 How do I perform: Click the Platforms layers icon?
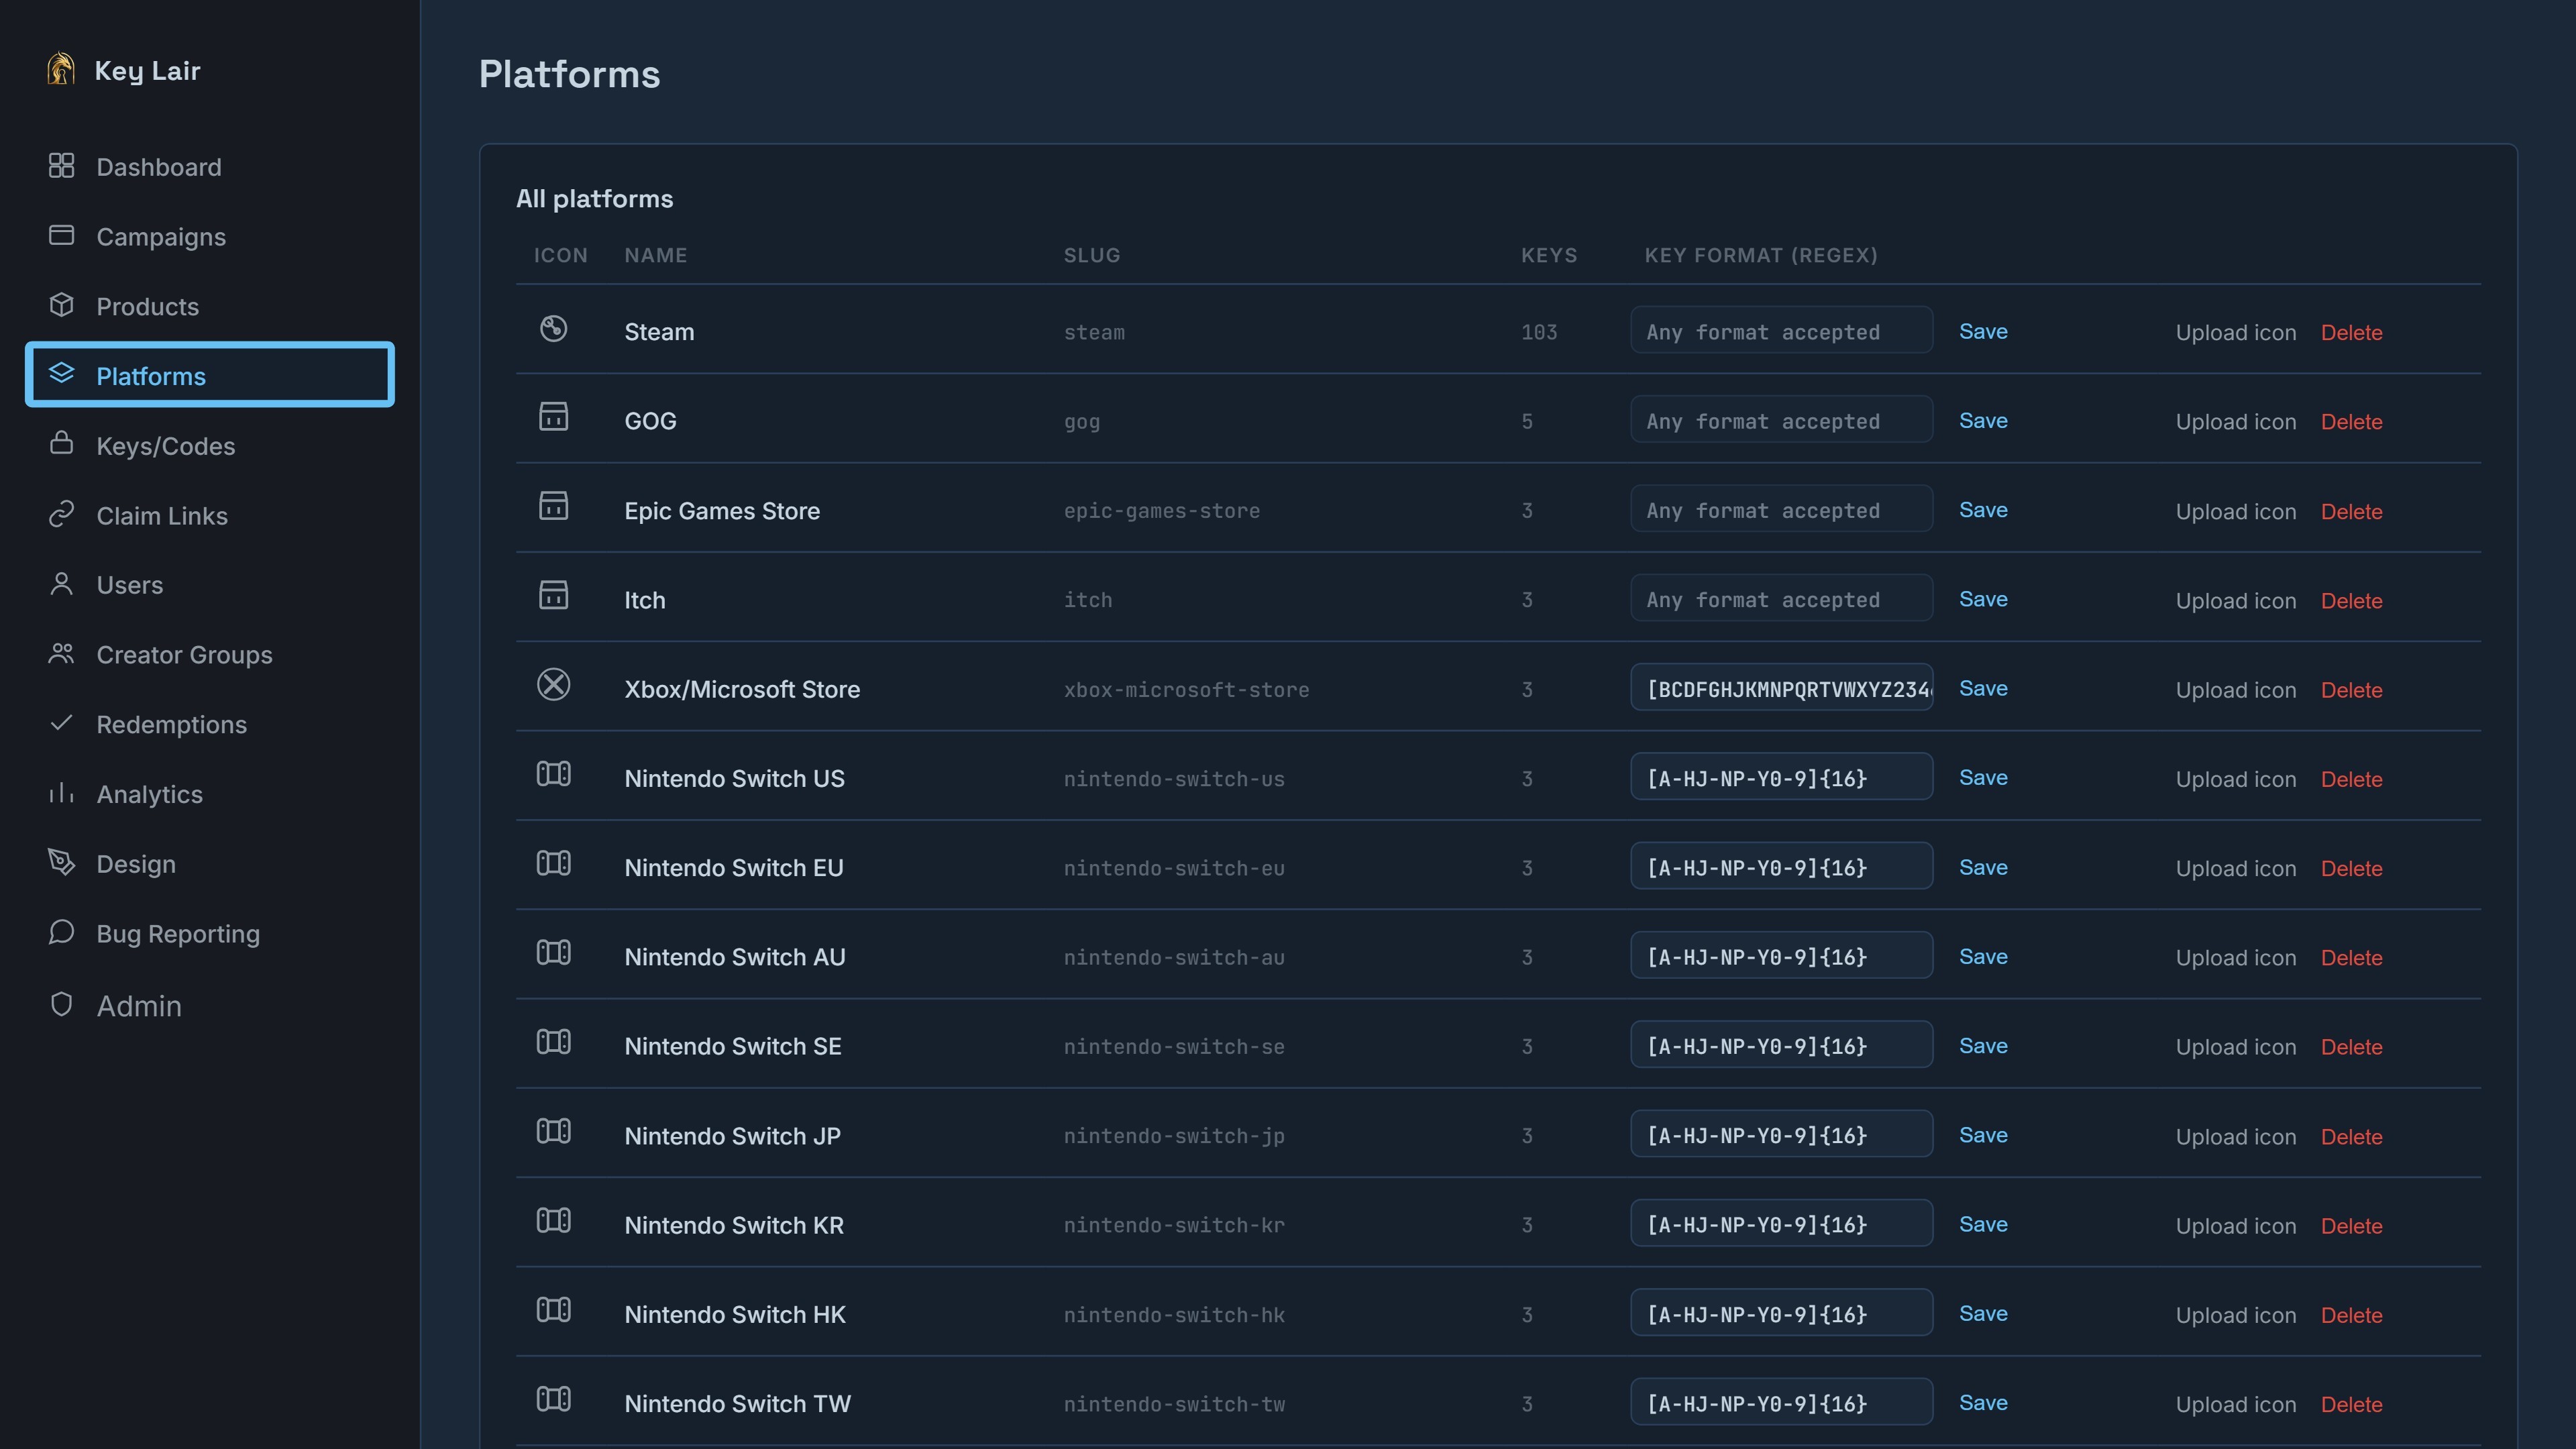(x=61, y=374)
